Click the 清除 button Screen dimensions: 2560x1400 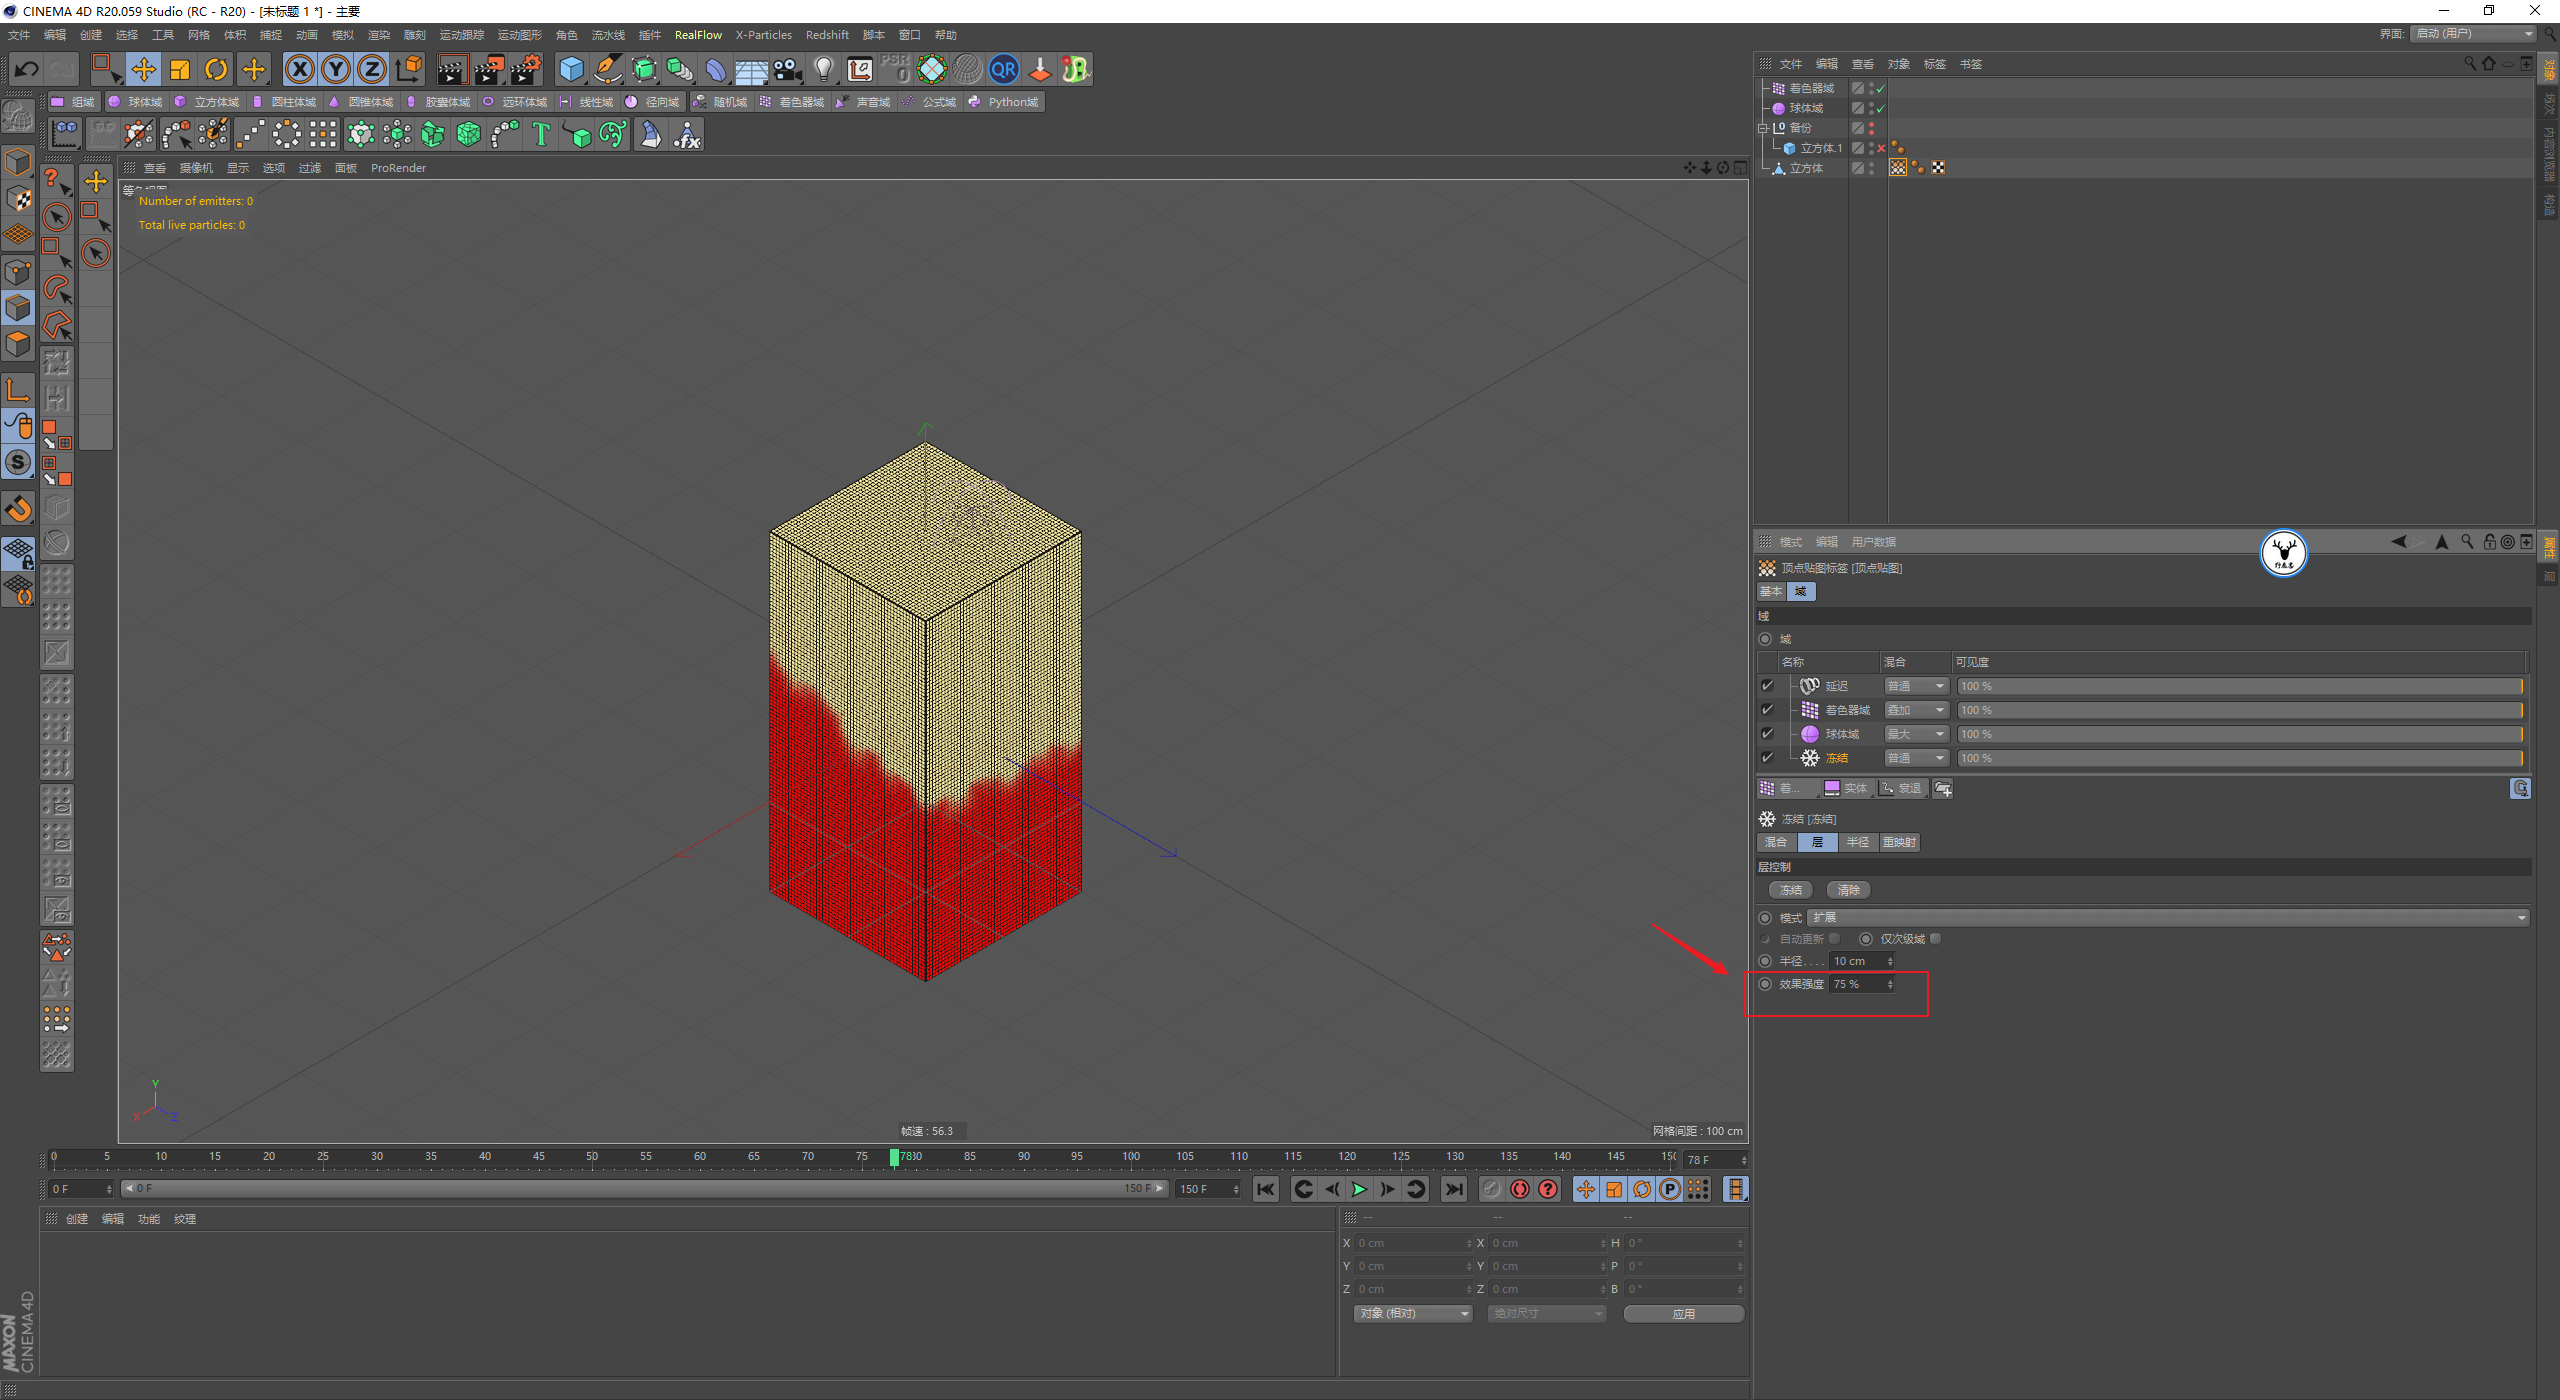point(1848,890)
